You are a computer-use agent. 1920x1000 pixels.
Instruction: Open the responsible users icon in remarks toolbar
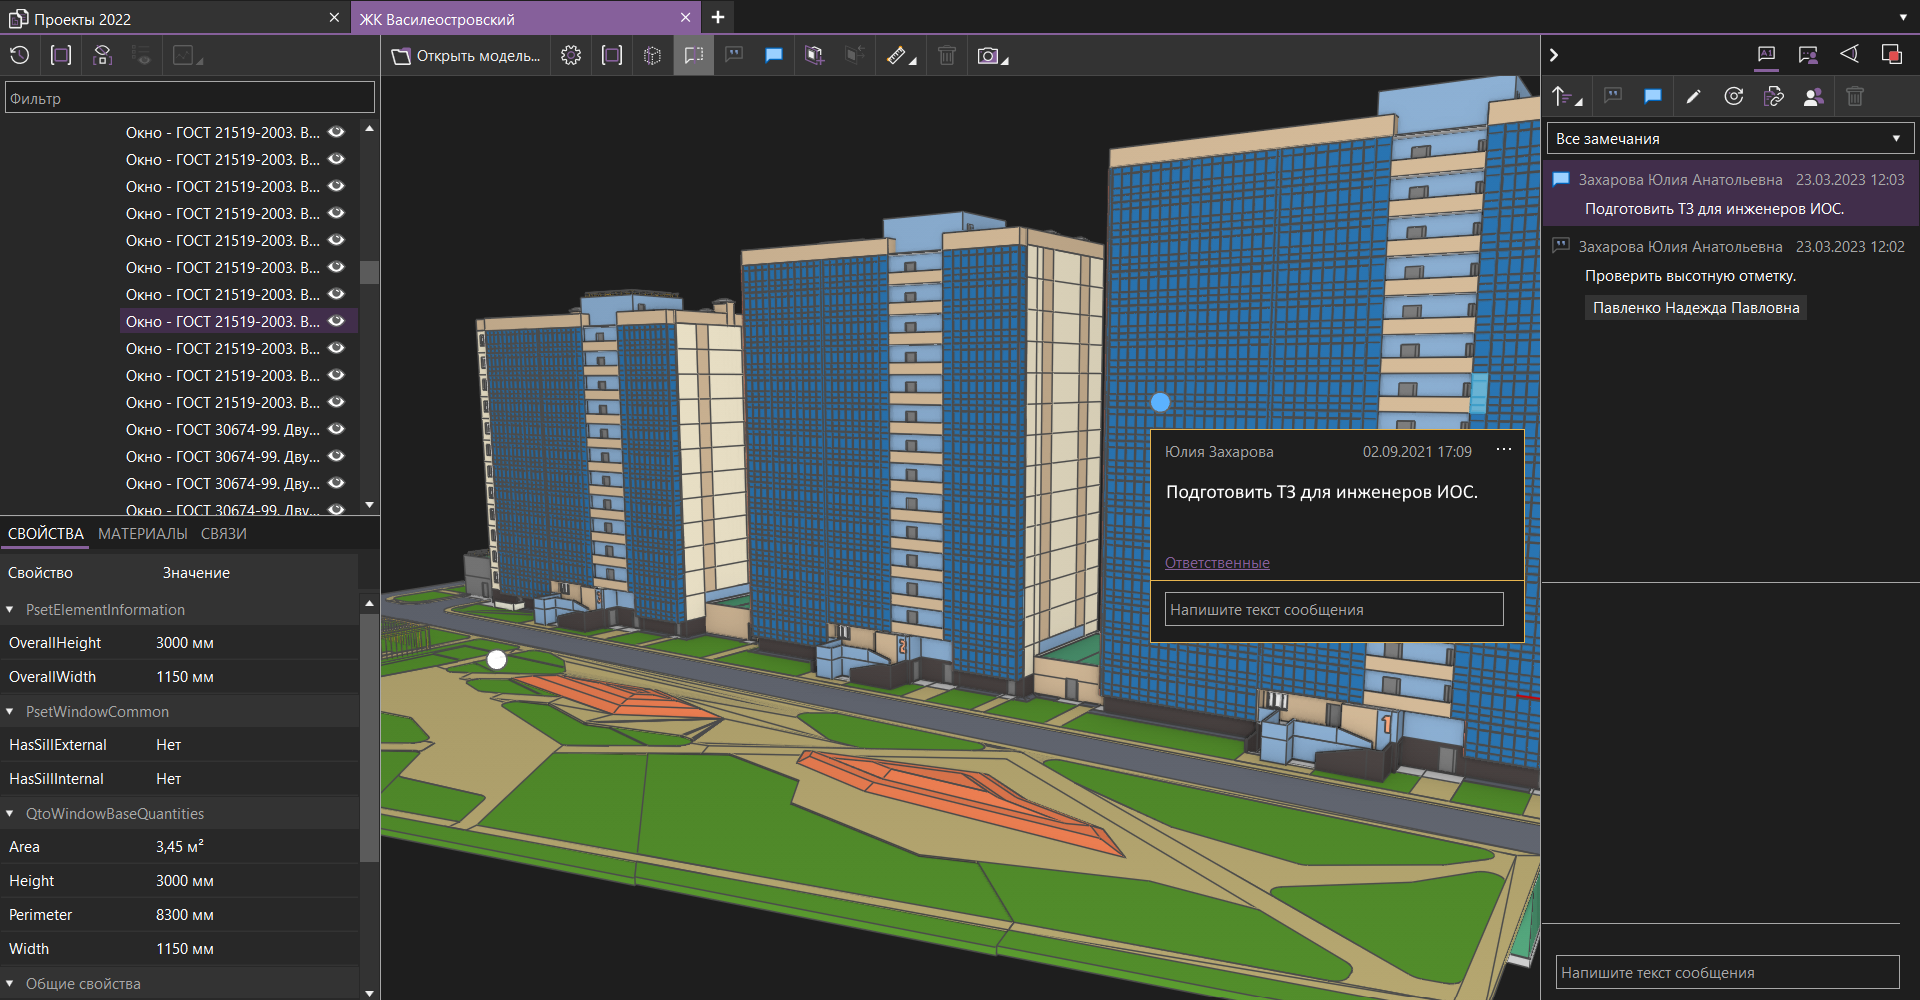(1813, 97)
